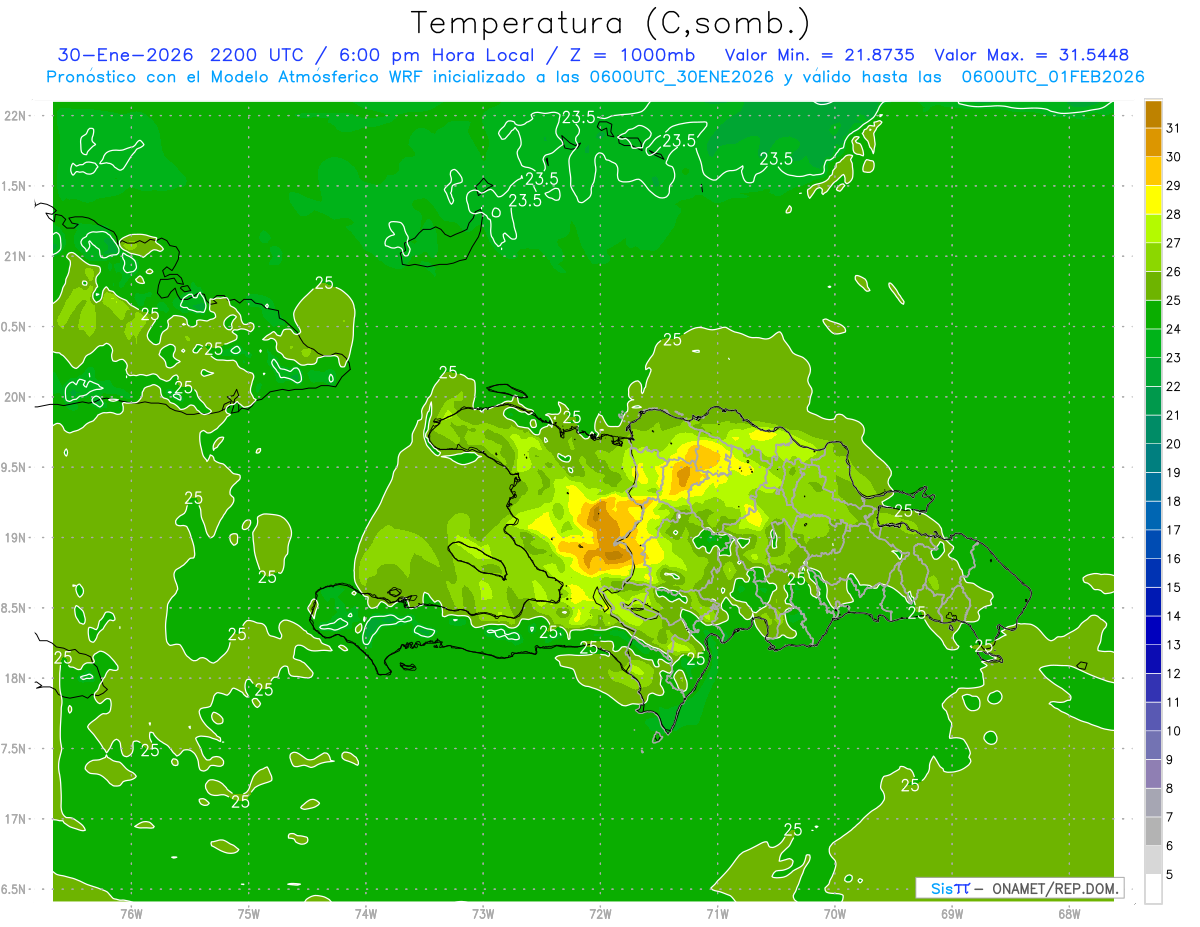The width and height of the screenshot is (1200, 927).
Task: Click the "19N" latitude axis label
Action: click(x=16, y=538)
